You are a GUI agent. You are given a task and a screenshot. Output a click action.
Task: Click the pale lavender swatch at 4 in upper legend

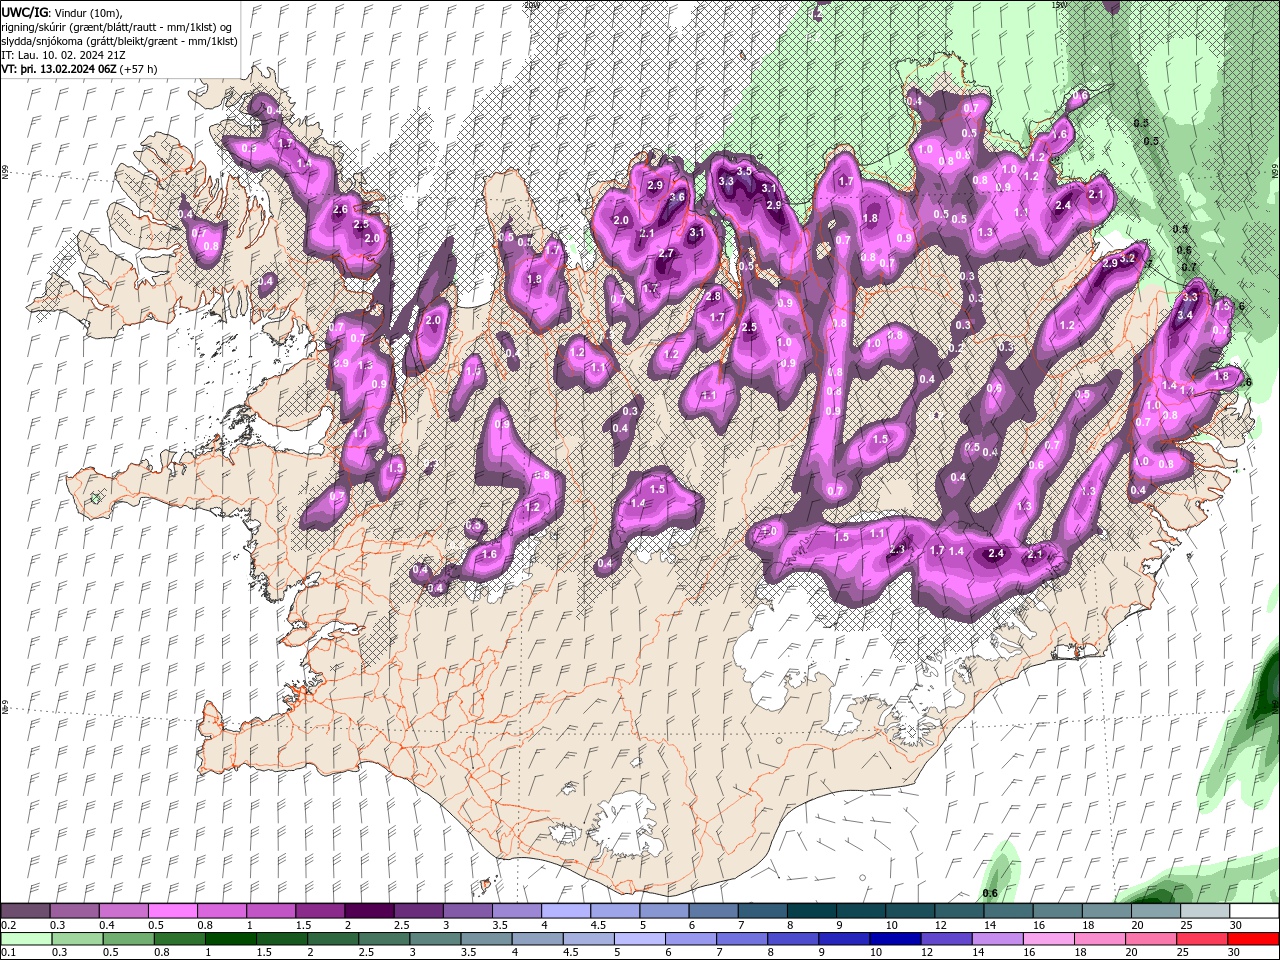click(565, 911)
